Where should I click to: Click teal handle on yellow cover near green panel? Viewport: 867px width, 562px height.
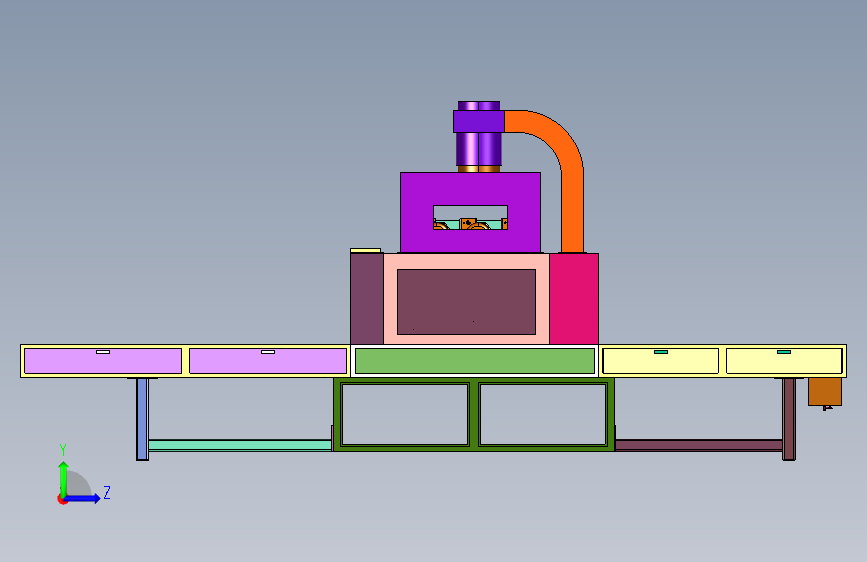point(661,352)
